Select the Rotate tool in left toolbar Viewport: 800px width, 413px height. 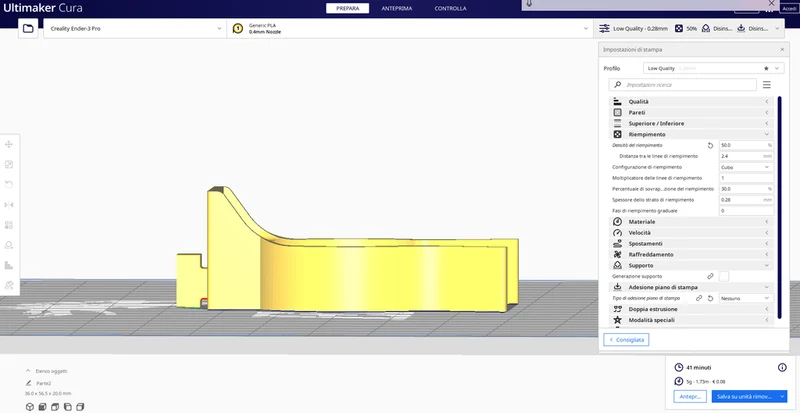coord(9,184)
